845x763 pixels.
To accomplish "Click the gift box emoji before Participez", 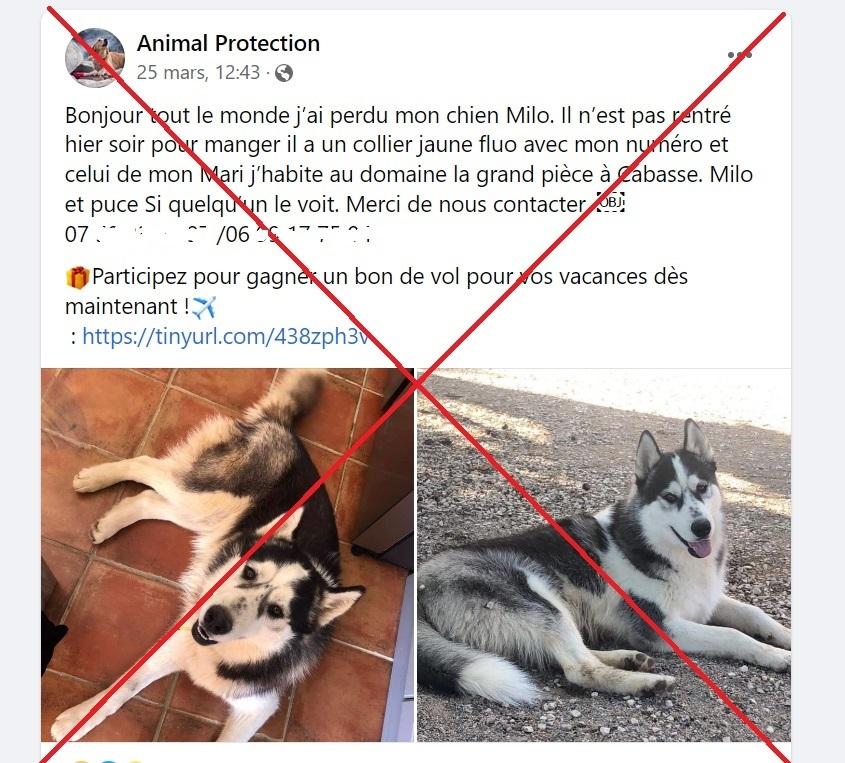I will point(77,277).
